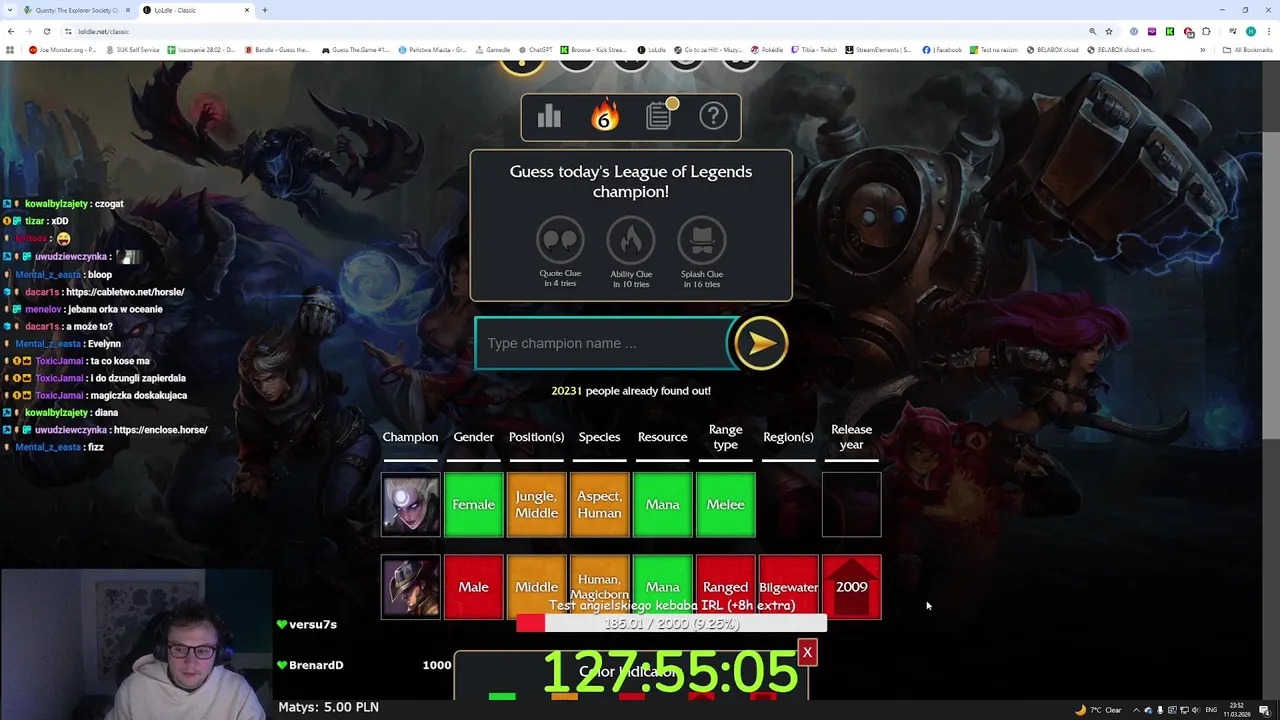Switch the ENG keyboard language indicator

tap(1211, 710)
